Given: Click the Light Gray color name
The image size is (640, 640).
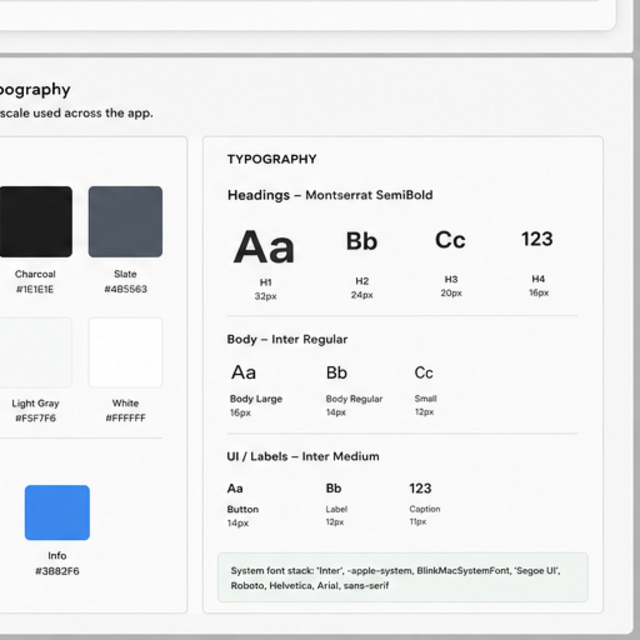Looking at the screenshot, I should (35, 403).
